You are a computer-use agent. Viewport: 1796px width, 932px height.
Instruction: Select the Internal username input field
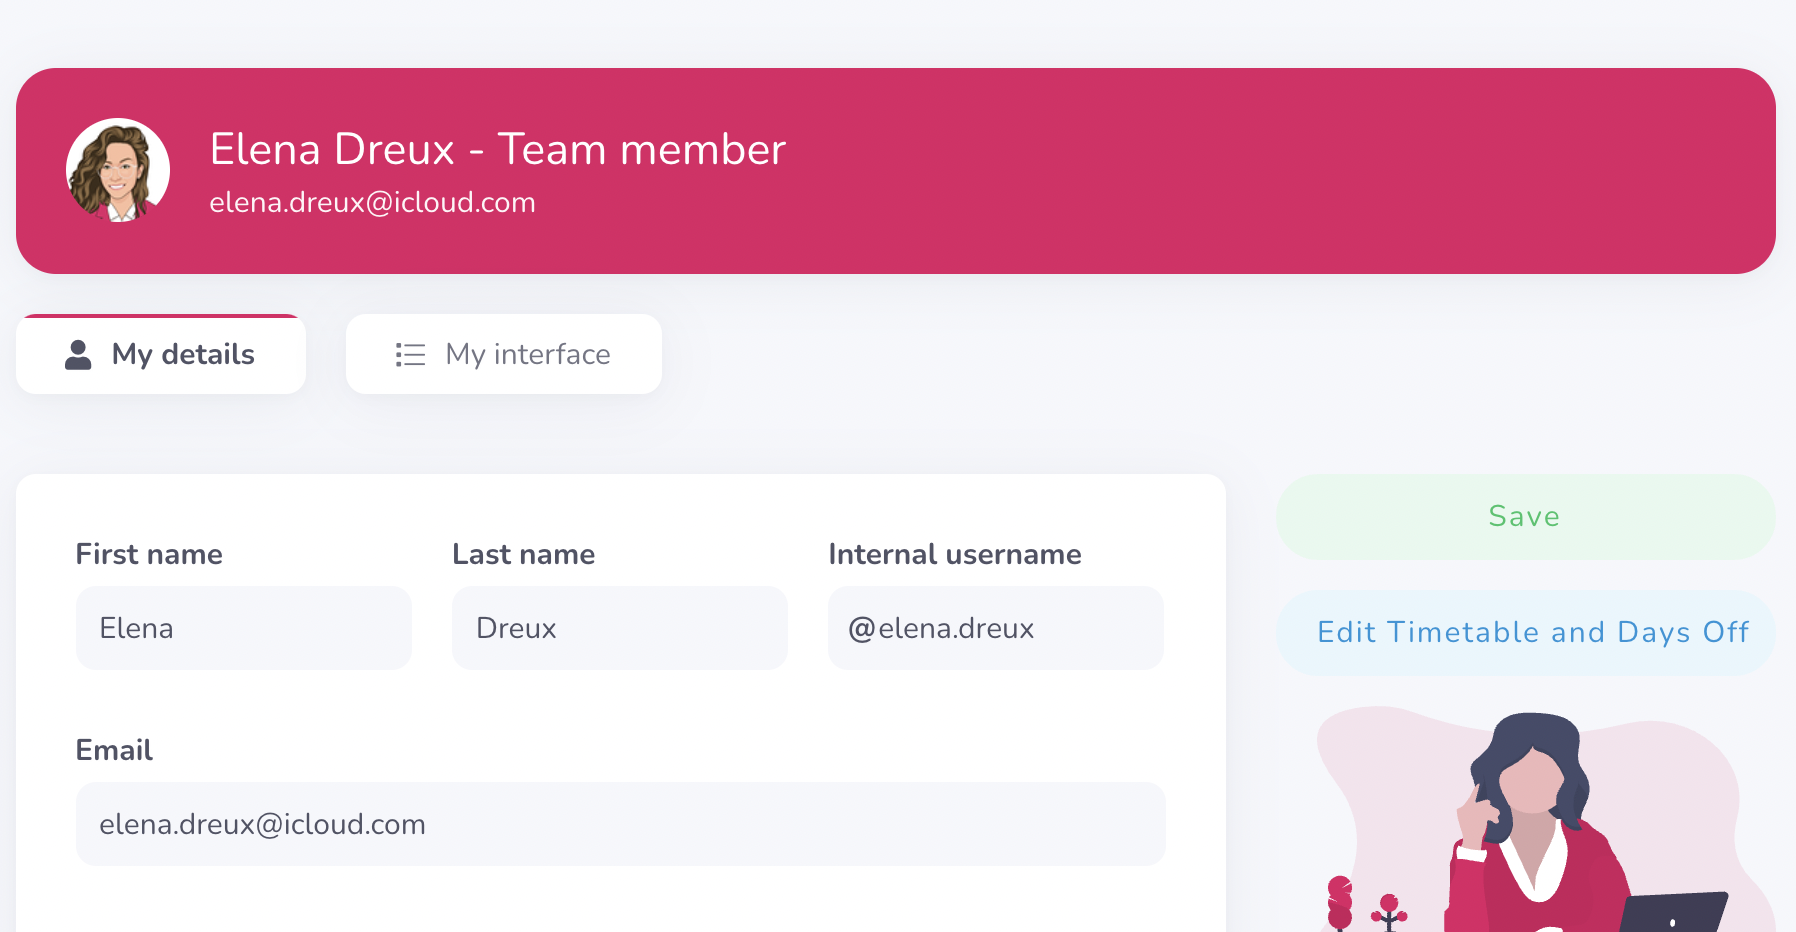click(x=995, y=628)
